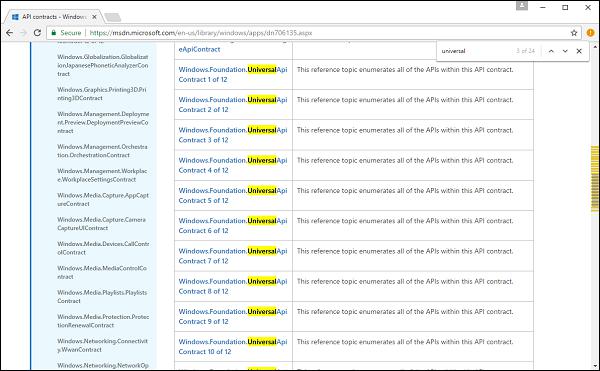Open CameraCaptureUIContract in the sidebar
This screenshot has height=371, width=600.
coord(101,224)
